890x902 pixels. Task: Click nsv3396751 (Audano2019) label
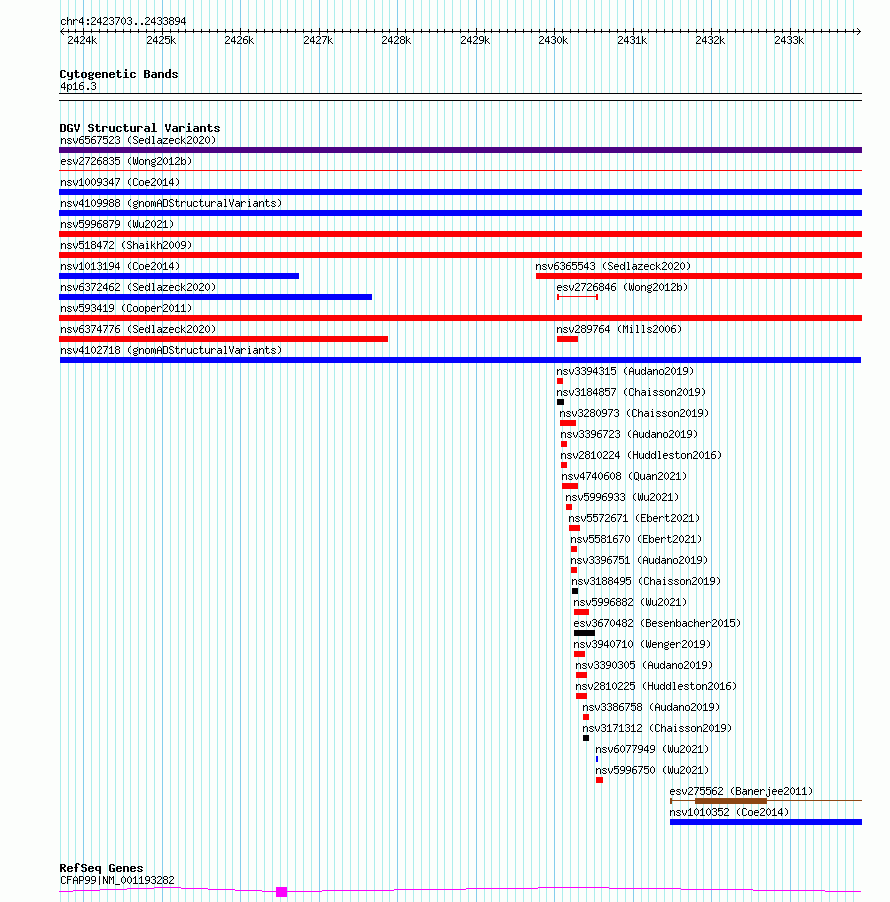tap(639, 560)
